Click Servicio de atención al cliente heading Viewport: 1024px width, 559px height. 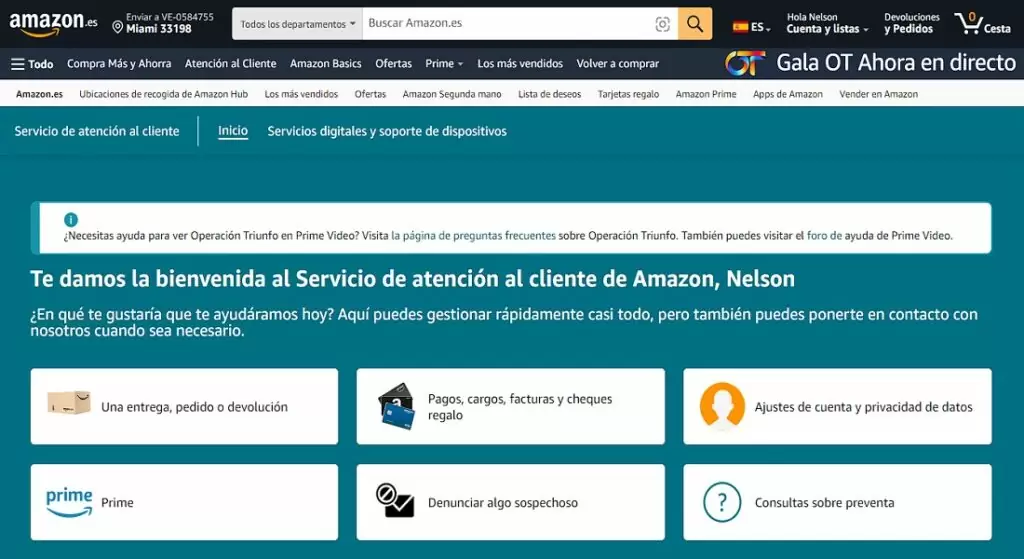pos(97,131)
